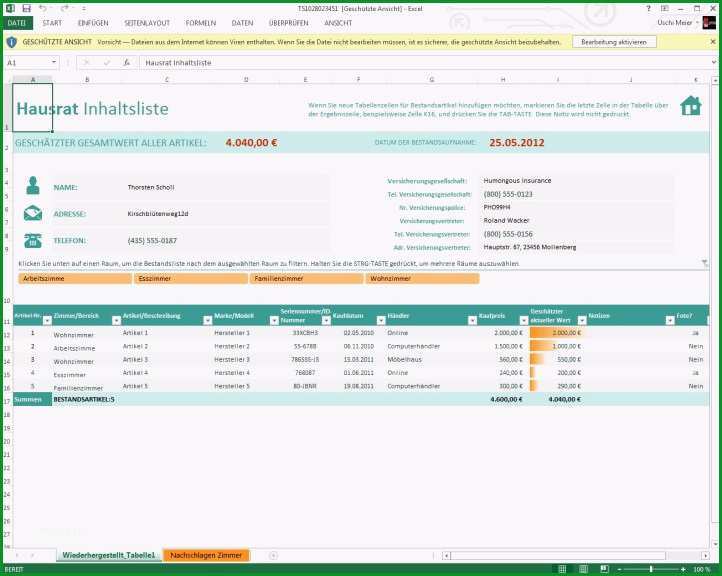
Task: Click the Undo arrow in quick access toolbar
Action: tap(43, 8)
